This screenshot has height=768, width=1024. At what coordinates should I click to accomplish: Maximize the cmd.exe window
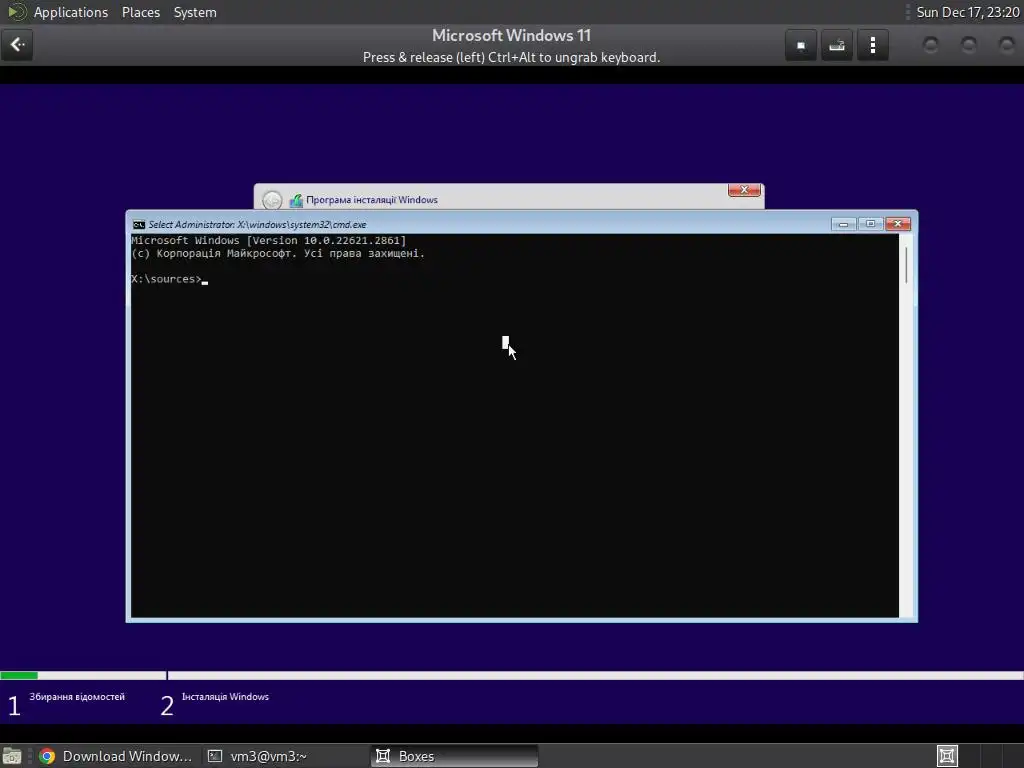pos(870,224)
